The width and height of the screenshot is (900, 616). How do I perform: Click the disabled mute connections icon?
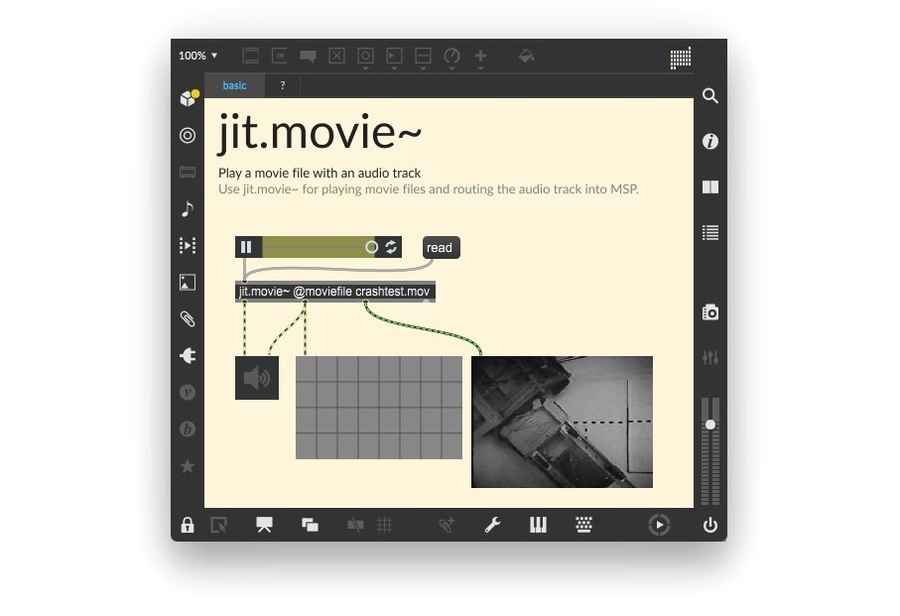click(x=355, y=525)
